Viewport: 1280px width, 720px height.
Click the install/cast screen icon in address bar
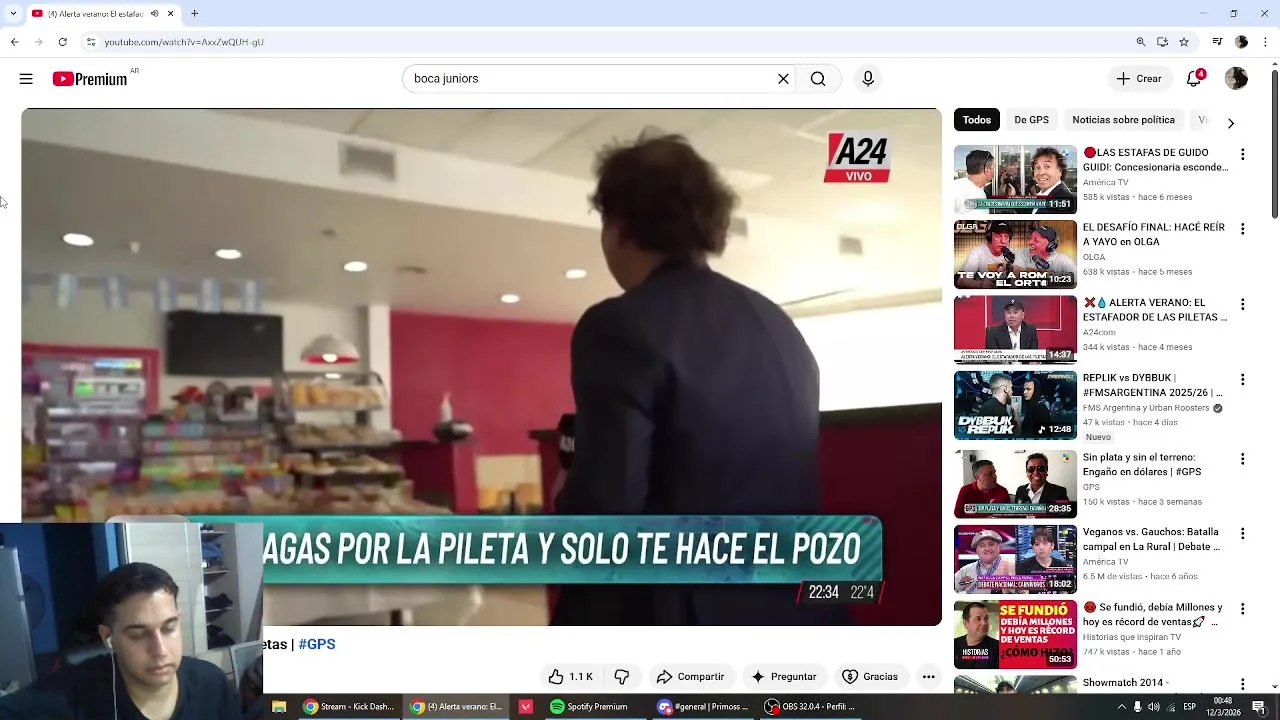coord(1162,42)
